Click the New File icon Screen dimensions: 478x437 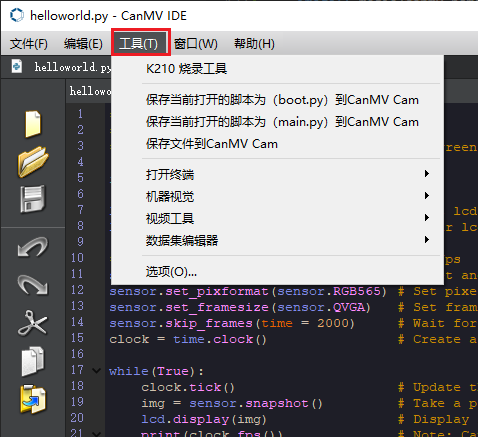[x=33, y=124]
